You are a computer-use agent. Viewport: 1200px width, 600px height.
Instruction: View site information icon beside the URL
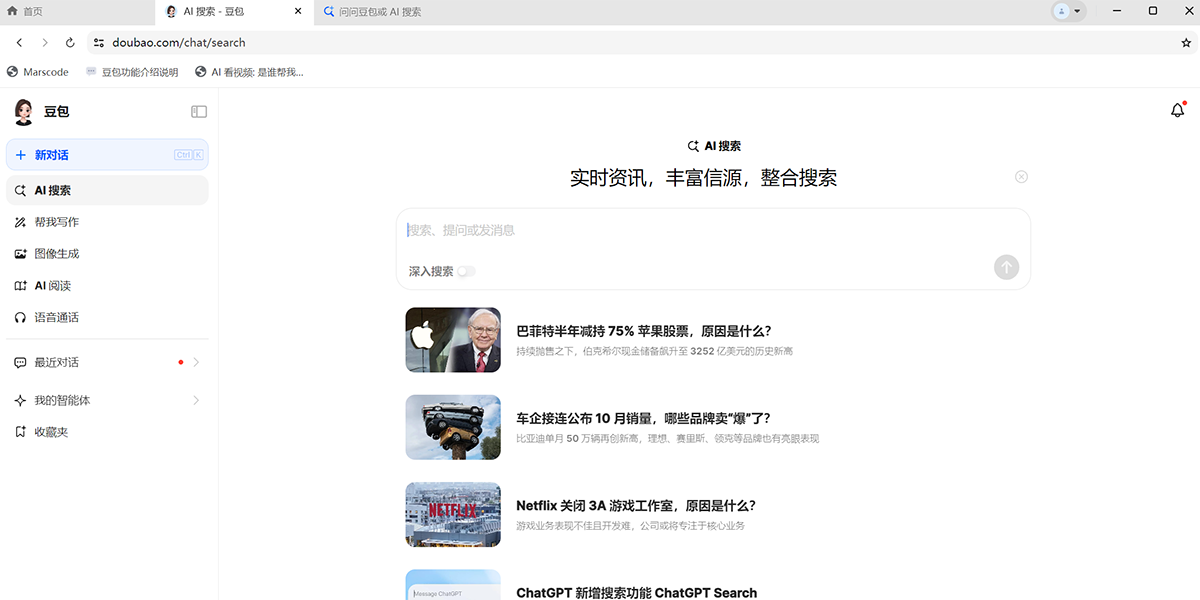point(98,43)
